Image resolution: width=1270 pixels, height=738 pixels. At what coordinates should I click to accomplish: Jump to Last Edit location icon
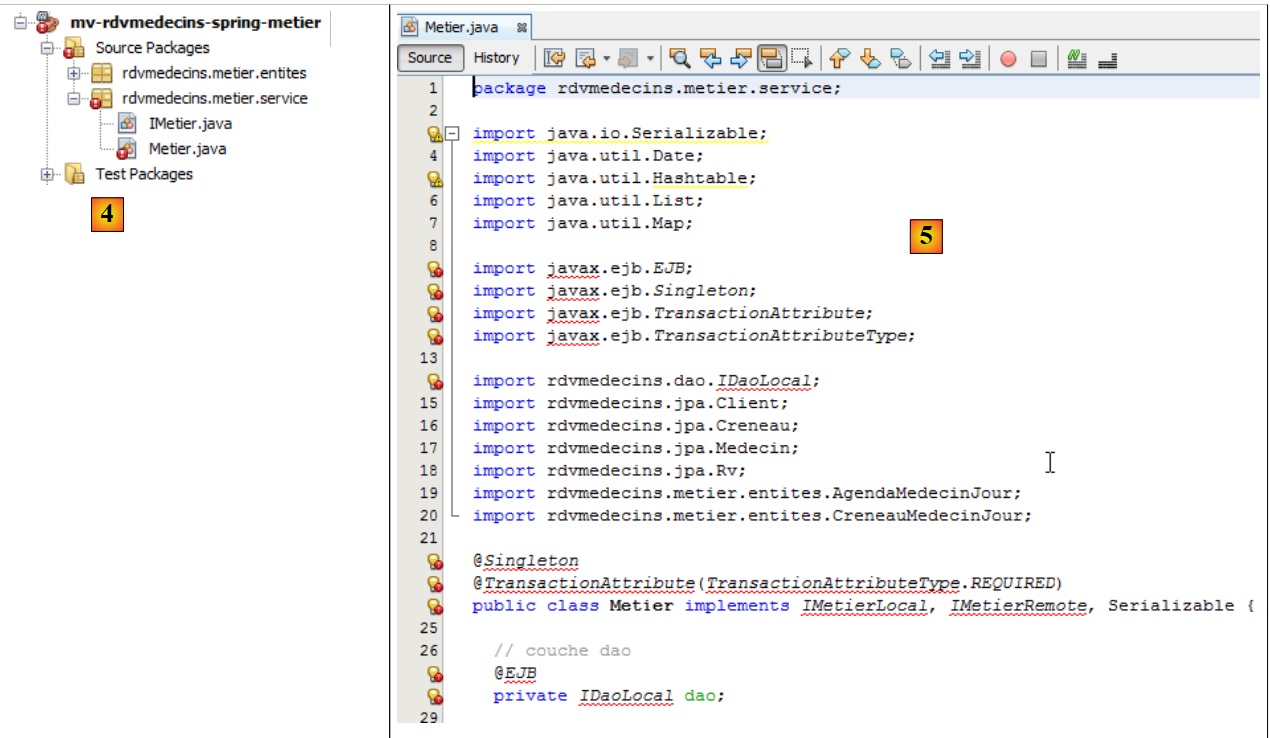pyautogui.click(x=554, y=58)
